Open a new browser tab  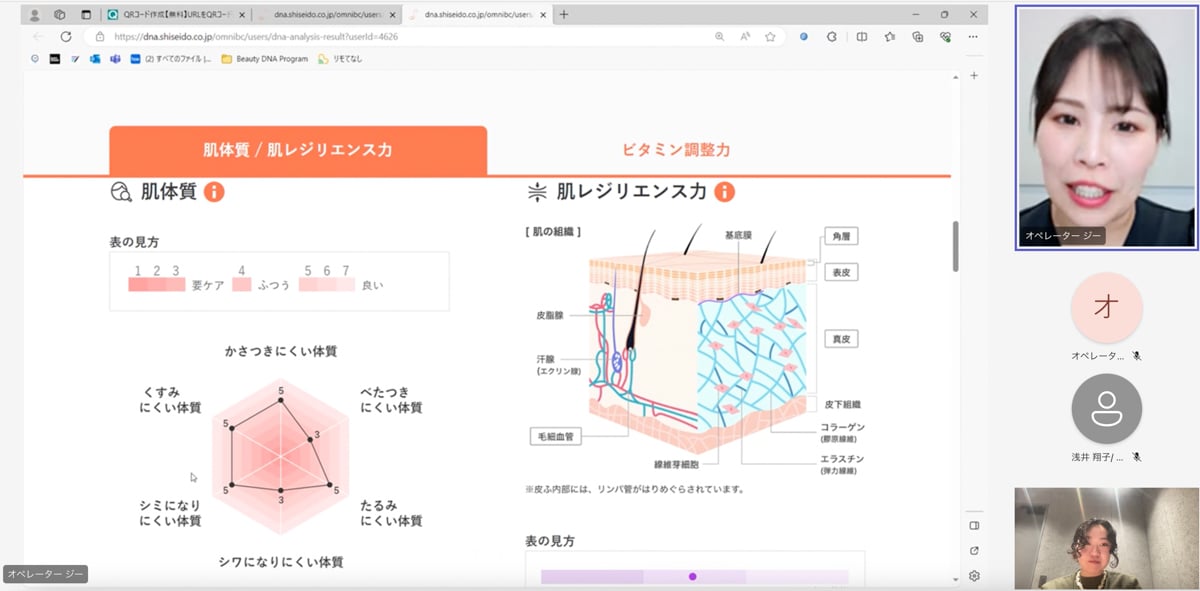(x=564, y=15)
